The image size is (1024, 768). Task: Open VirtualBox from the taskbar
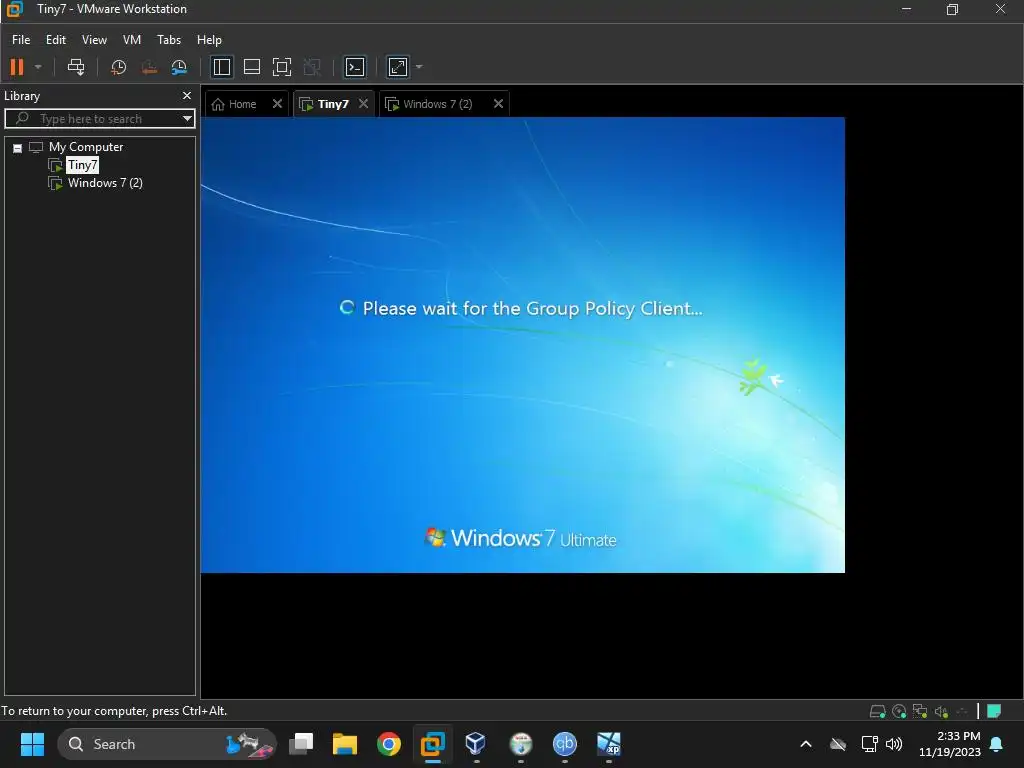476,744
